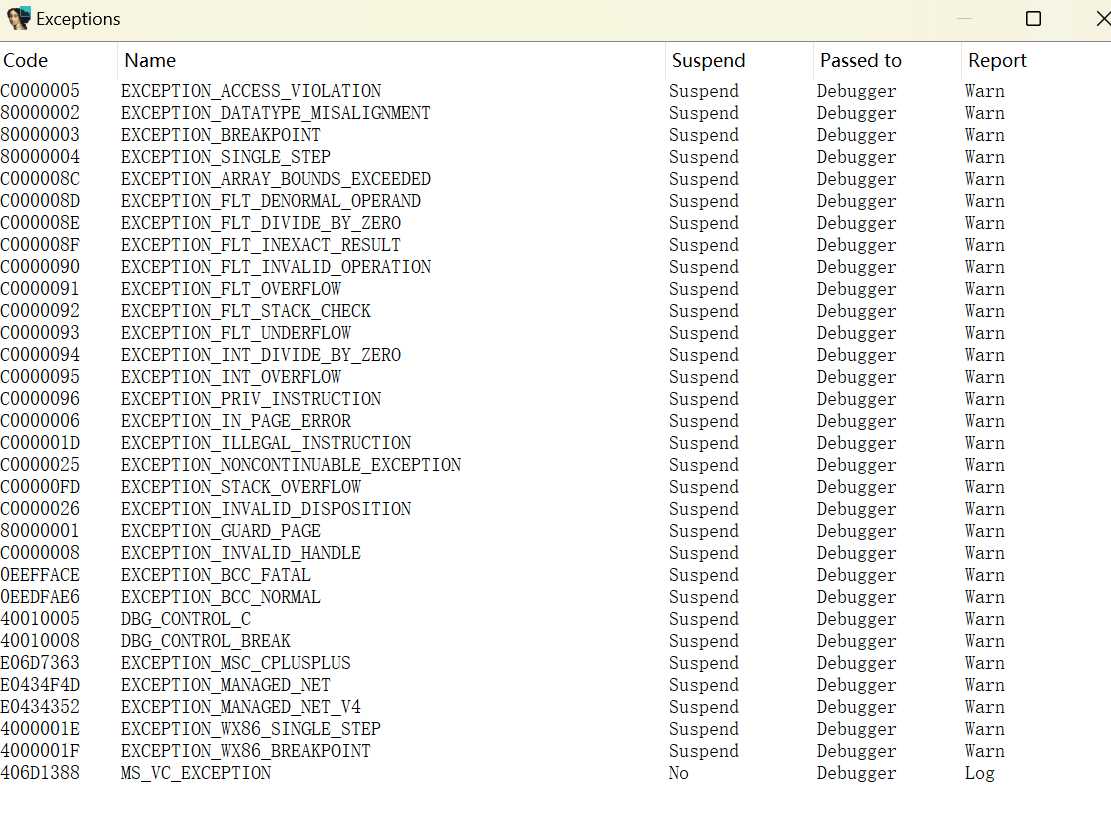Viewport: 1111px width, 832px height.
Task: Select the EXCEPTION_ACCESS_VIOLATION row
Action: coord(250,91)
